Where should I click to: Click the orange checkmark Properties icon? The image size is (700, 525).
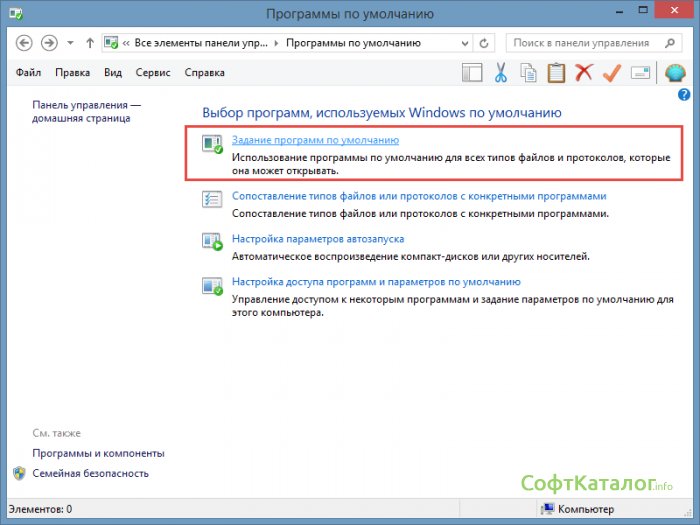point(612,73)
